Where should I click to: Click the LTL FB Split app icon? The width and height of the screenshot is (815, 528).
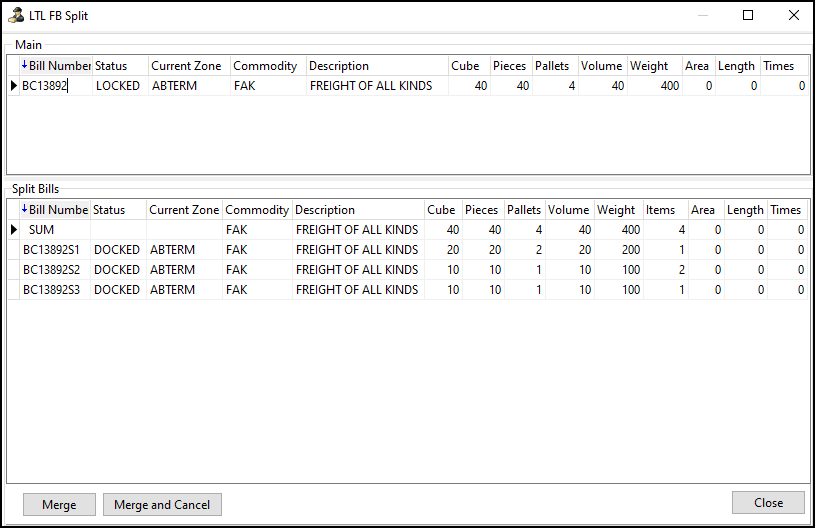click(16, 16)
